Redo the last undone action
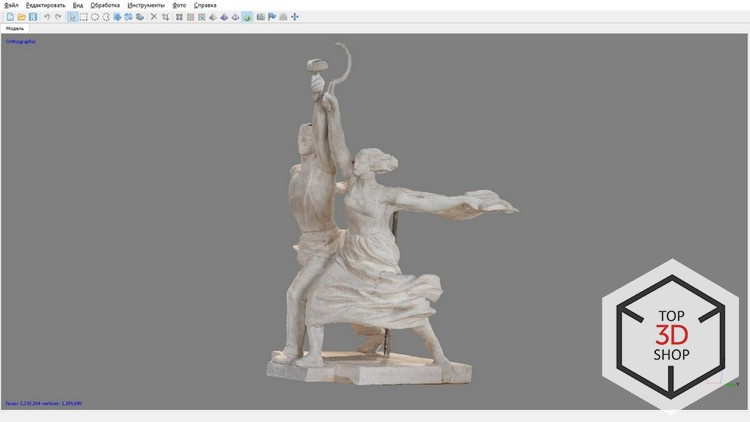The height and width of the screenshot is (422, 750). pyautogui.click(x=58, y=17)
